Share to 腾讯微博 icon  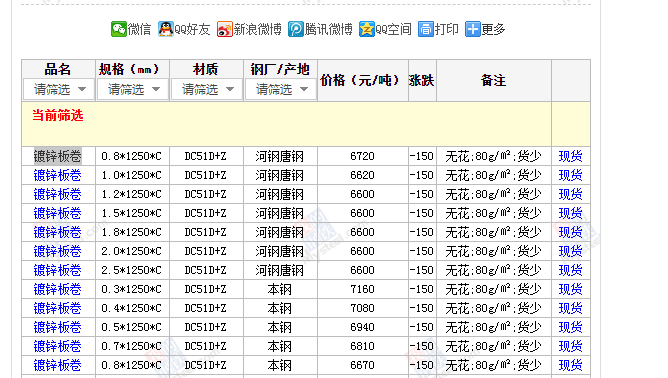pyautogui.click(x=296, y=29)
